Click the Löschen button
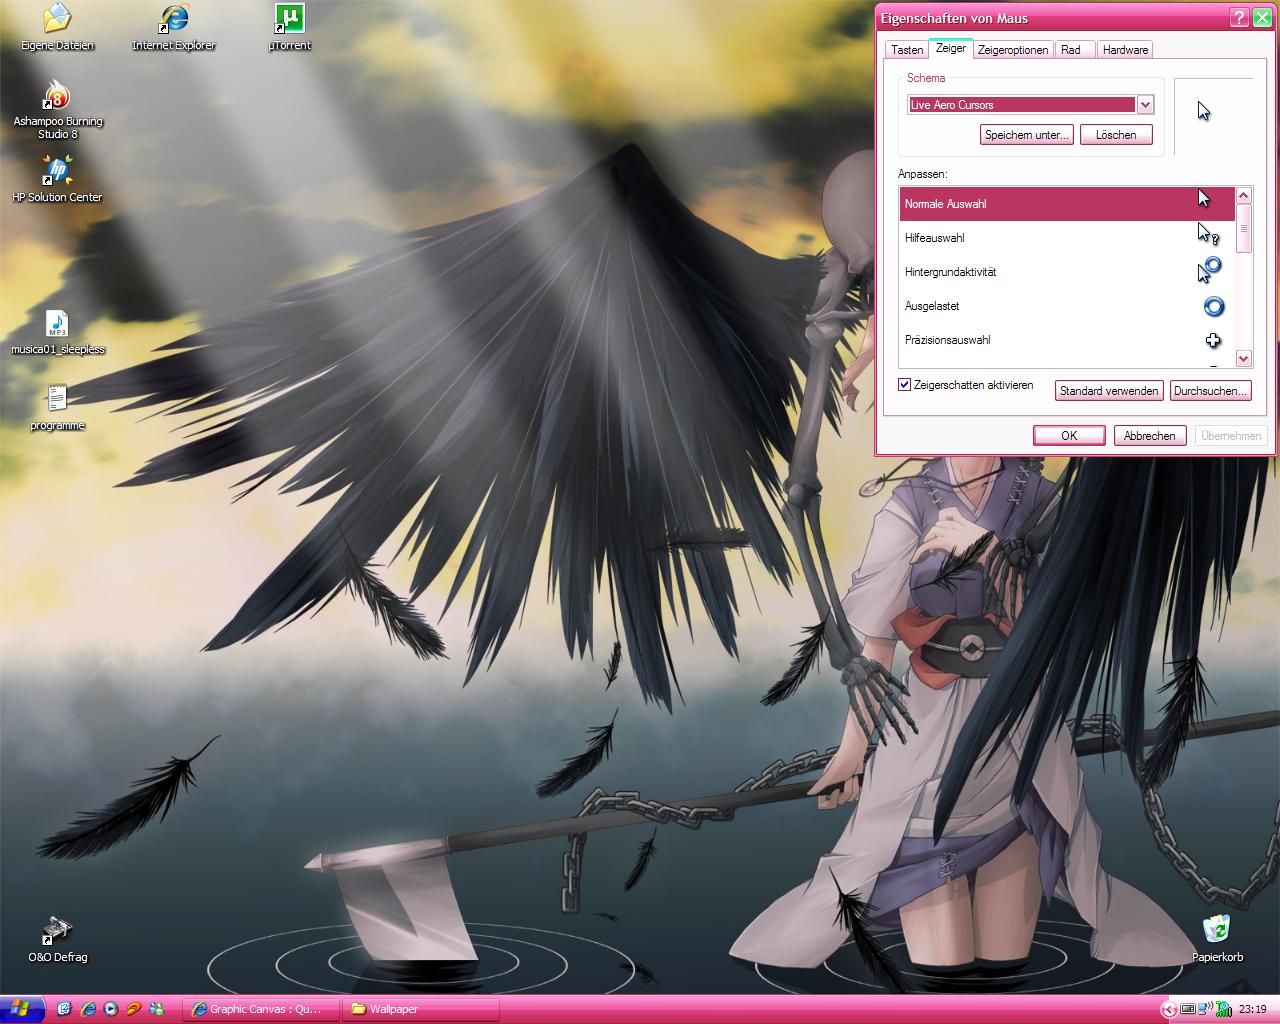Viewport: 1280px width, 1024px height. (1116, 135)
